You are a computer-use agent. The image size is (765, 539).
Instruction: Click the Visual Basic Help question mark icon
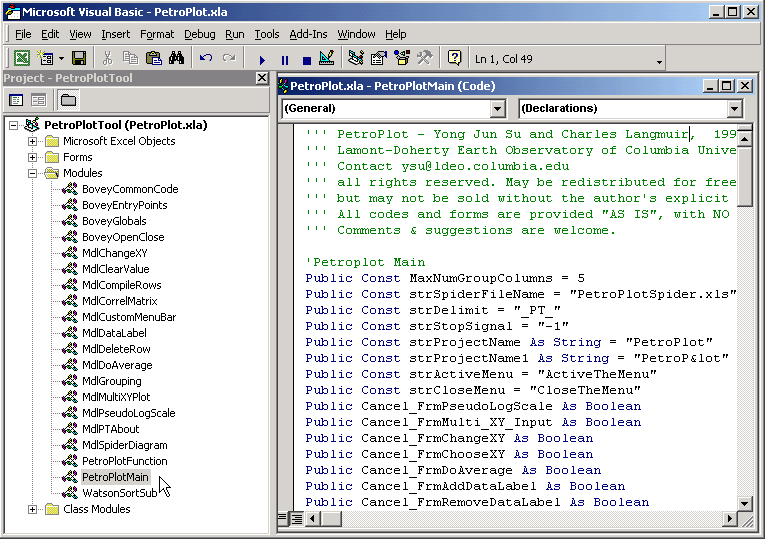454,59
